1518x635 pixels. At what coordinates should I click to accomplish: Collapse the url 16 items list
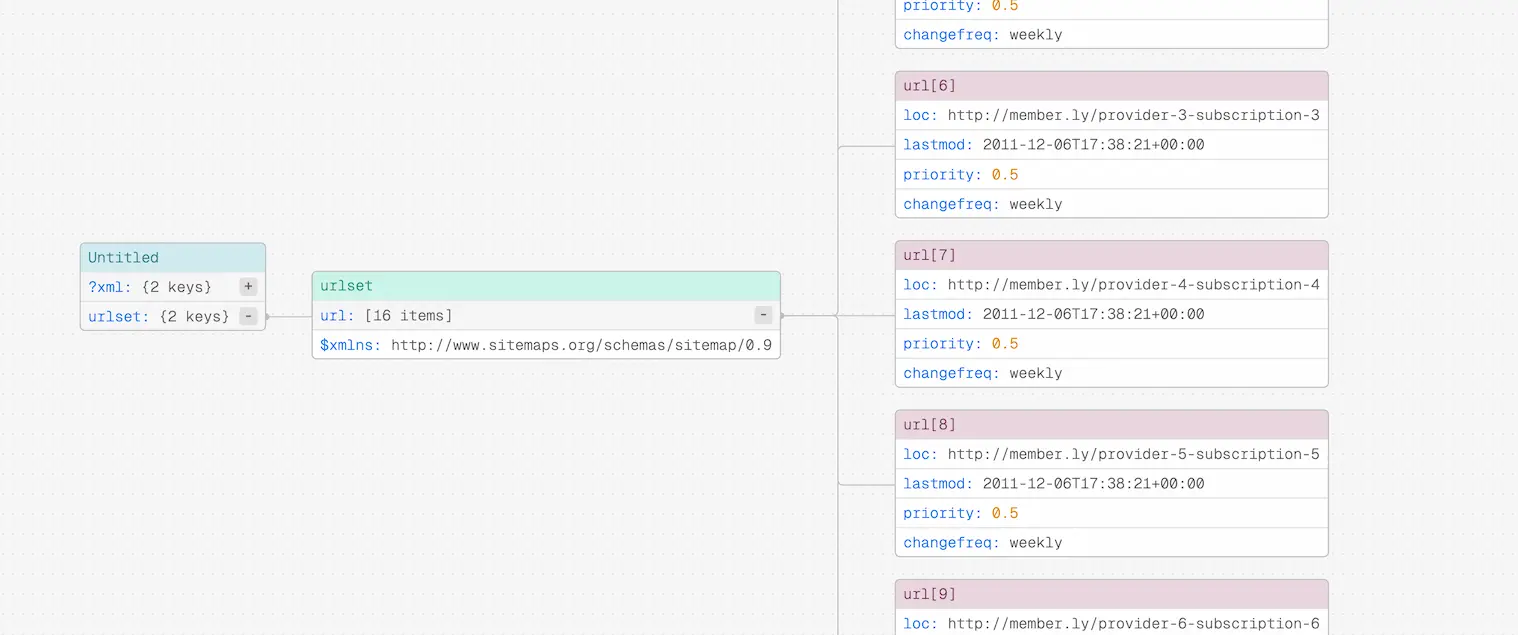point(763,315)
